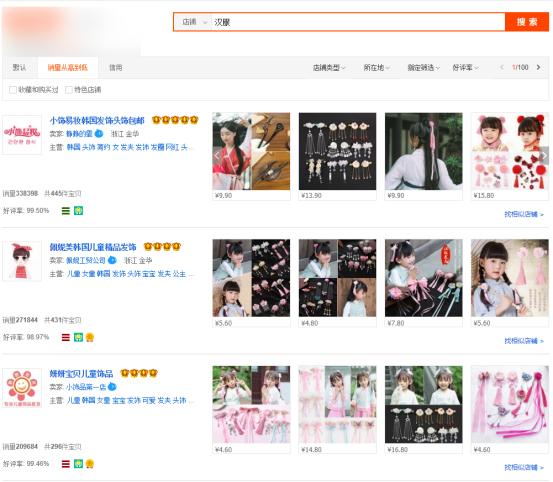Open the 小饰易妆 shop logo
Viewport: 553px width, 482px height.
[x=22, y=135]
